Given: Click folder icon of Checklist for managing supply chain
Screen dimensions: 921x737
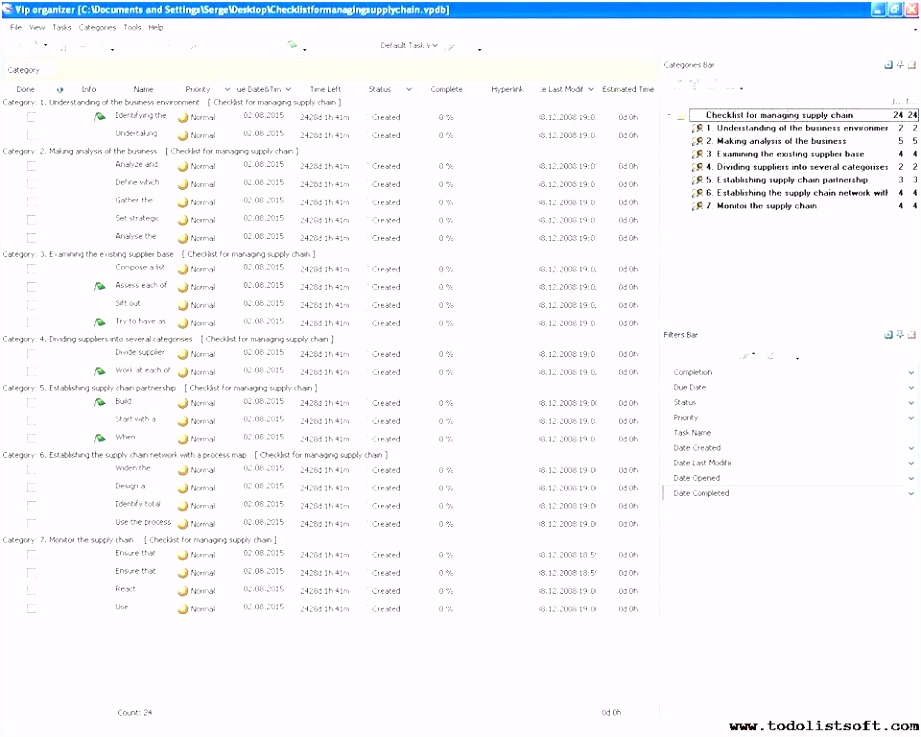Looking at the screenshot, I should (681, 116).
